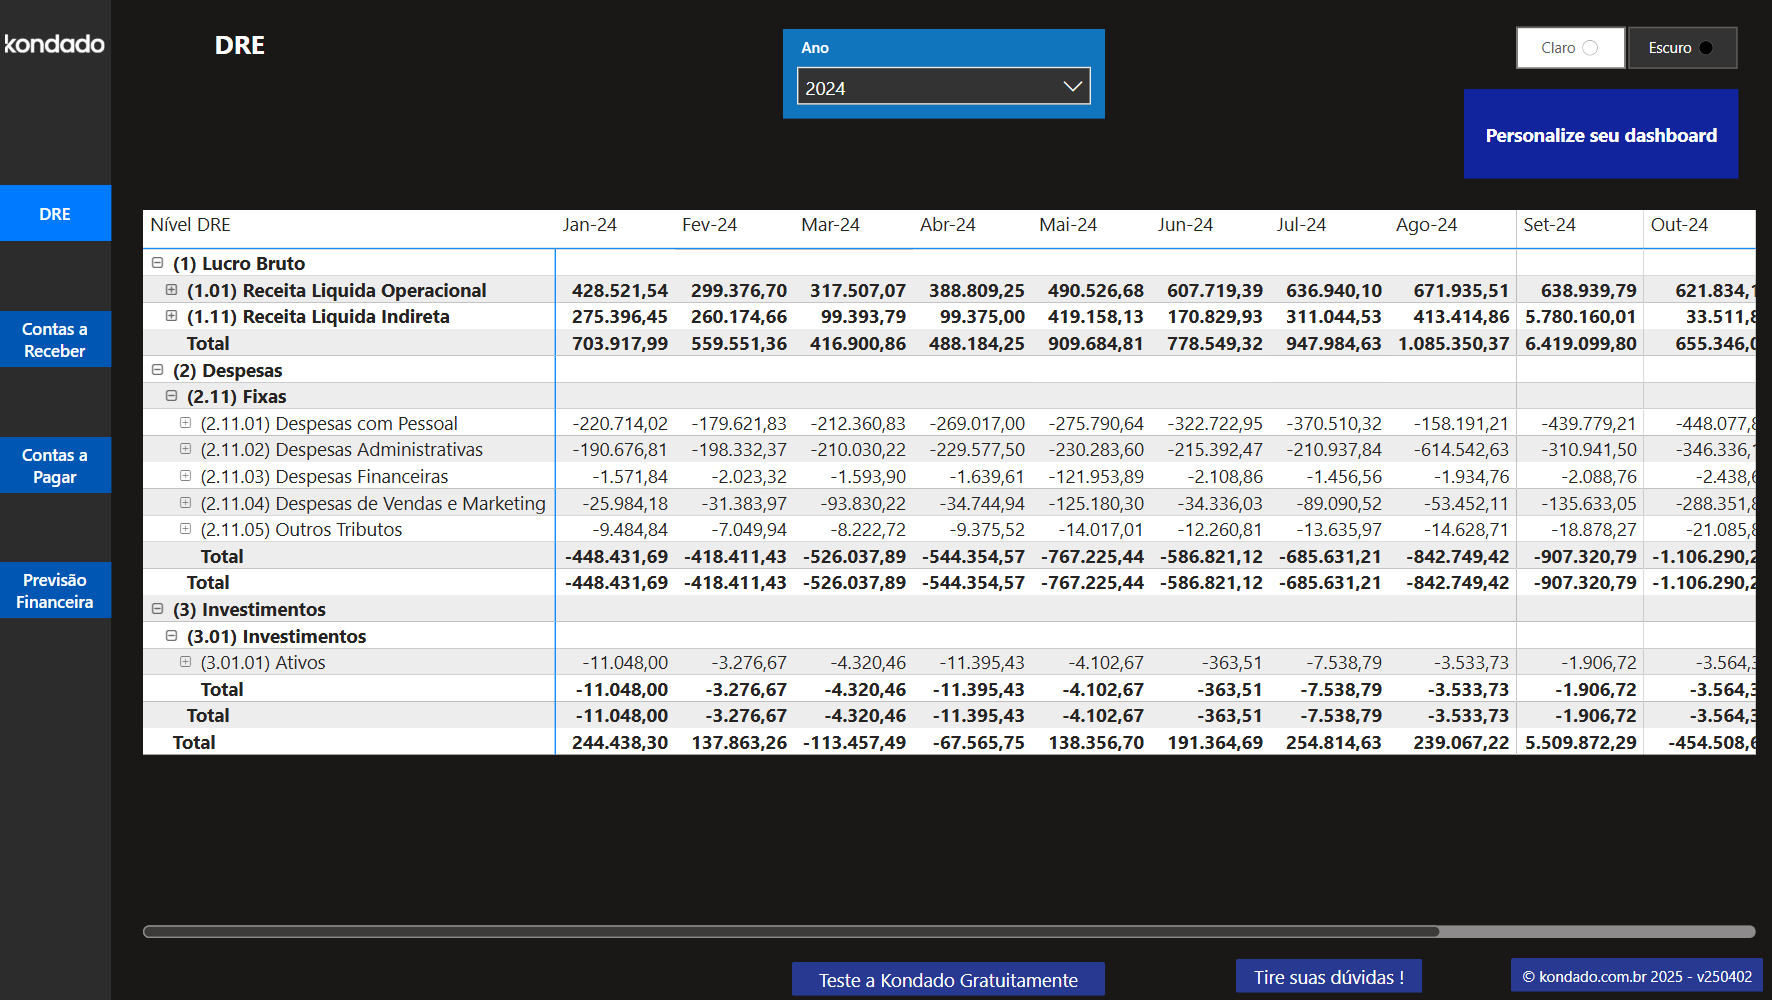The height and width of the screenshot is (1000, 1772).
Task: Click Personalize seu dashboard
Action: (x=1601, y=134)
